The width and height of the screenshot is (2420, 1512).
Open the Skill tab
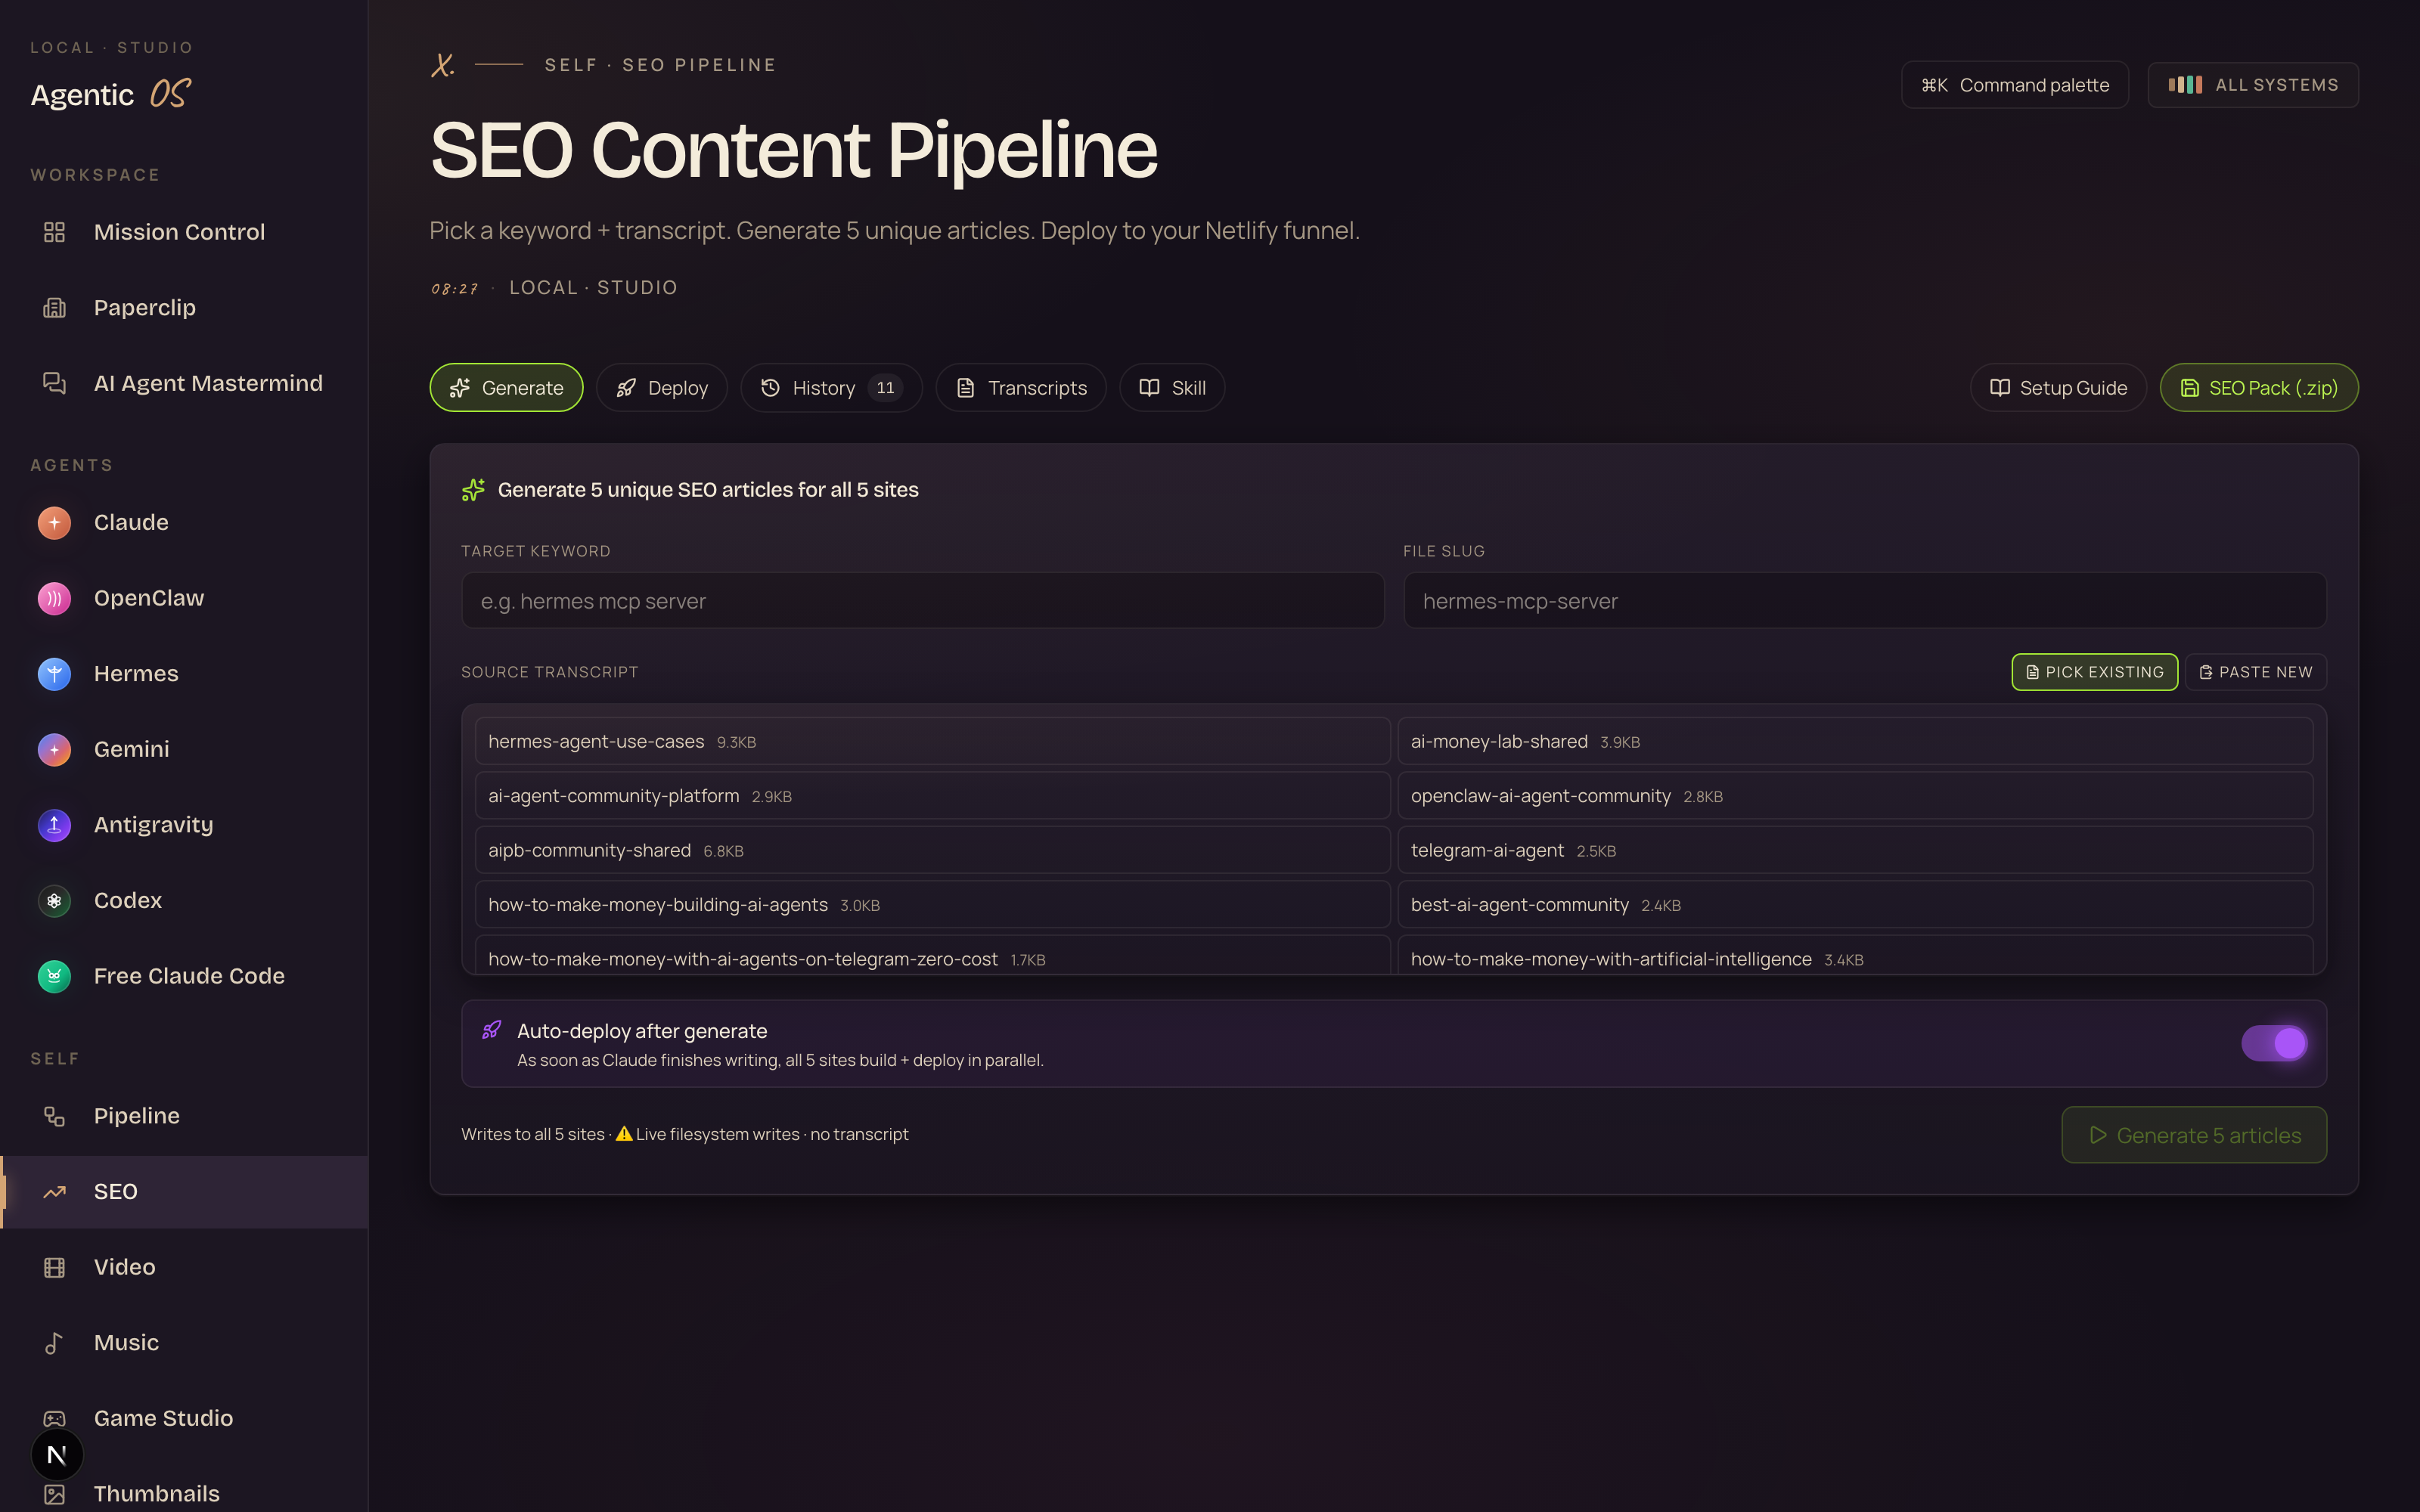[1172, 388]
